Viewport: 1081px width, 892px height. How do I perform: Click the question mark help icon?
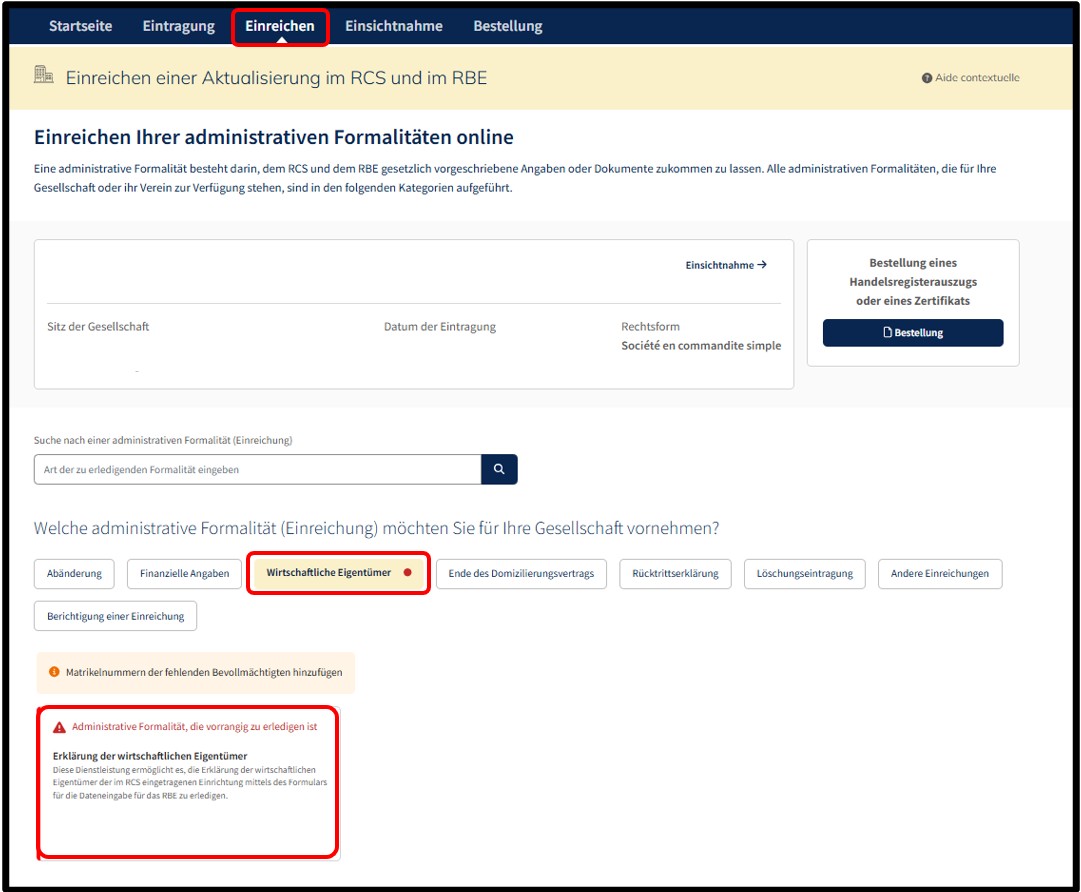(x=927, y=78)
